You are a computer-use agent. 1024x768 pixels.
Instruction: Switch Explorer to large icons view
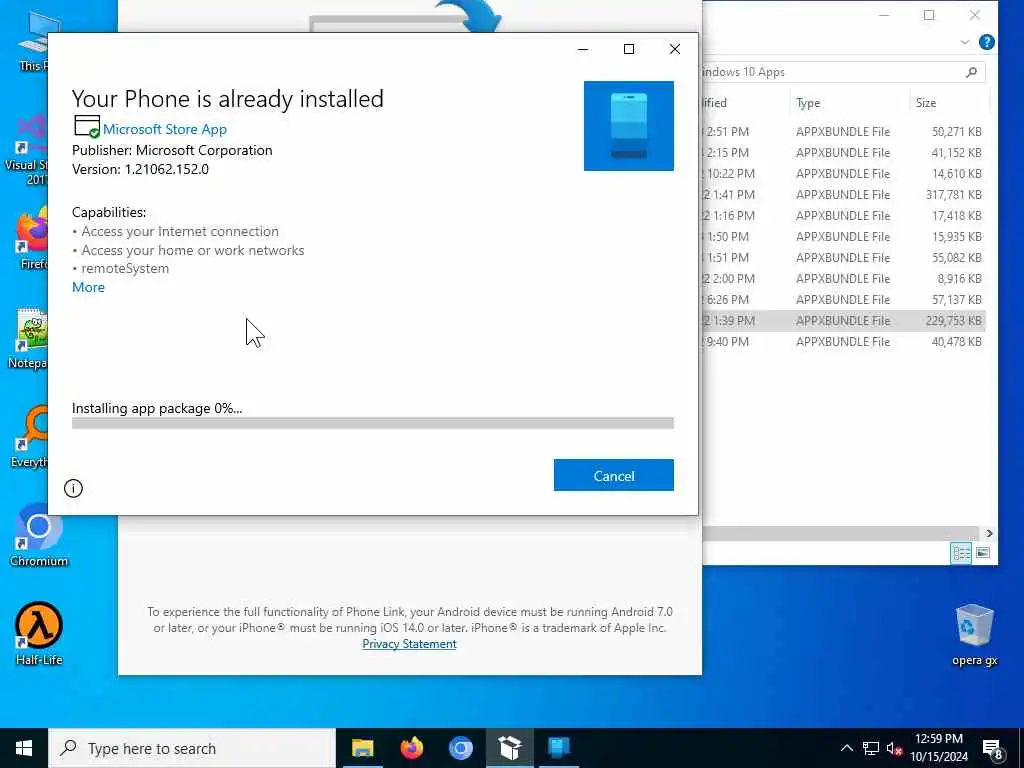(983, 553)
